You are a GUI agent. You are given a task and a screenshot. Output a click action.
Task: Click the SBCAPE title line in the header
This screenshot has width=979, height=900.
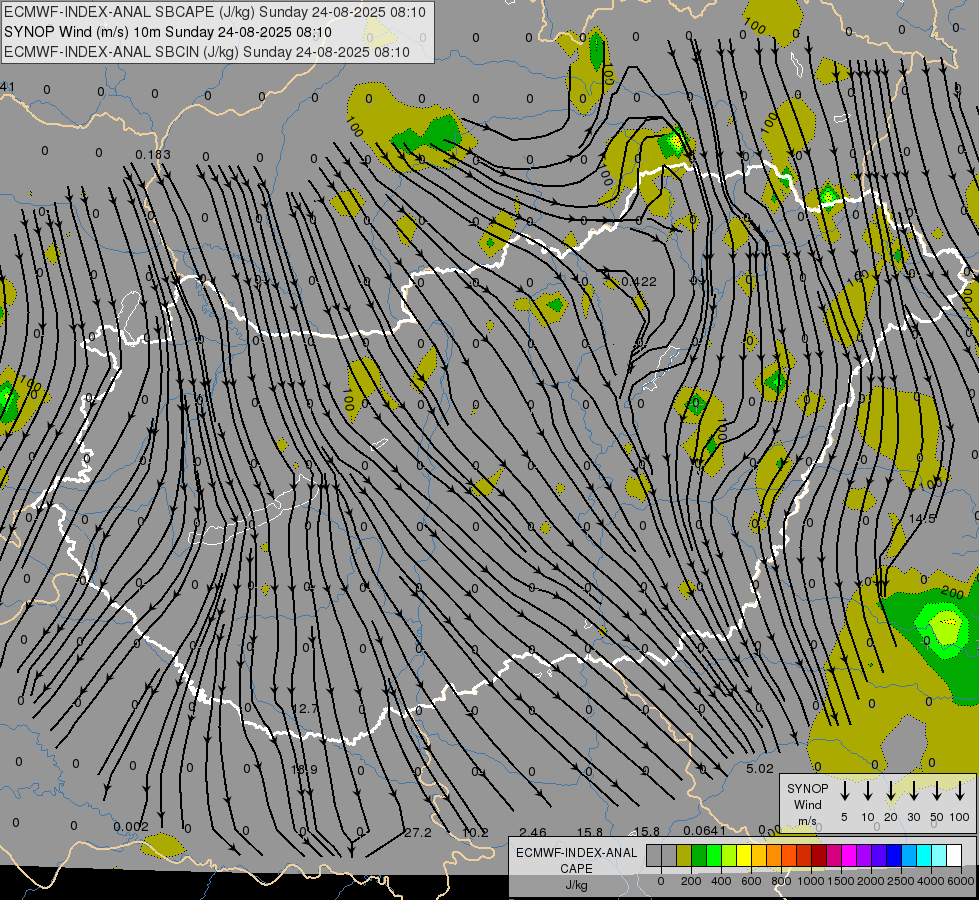coord(215,12)
